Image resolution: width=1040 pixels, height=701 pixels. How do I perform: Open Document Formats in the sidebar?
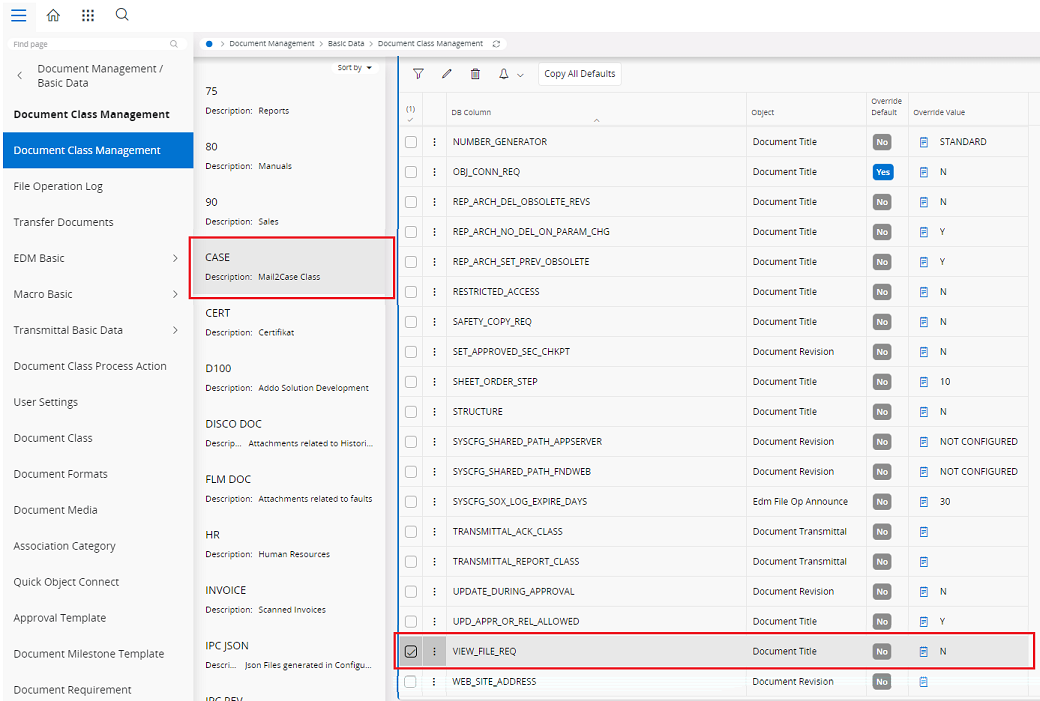[60, 474]
